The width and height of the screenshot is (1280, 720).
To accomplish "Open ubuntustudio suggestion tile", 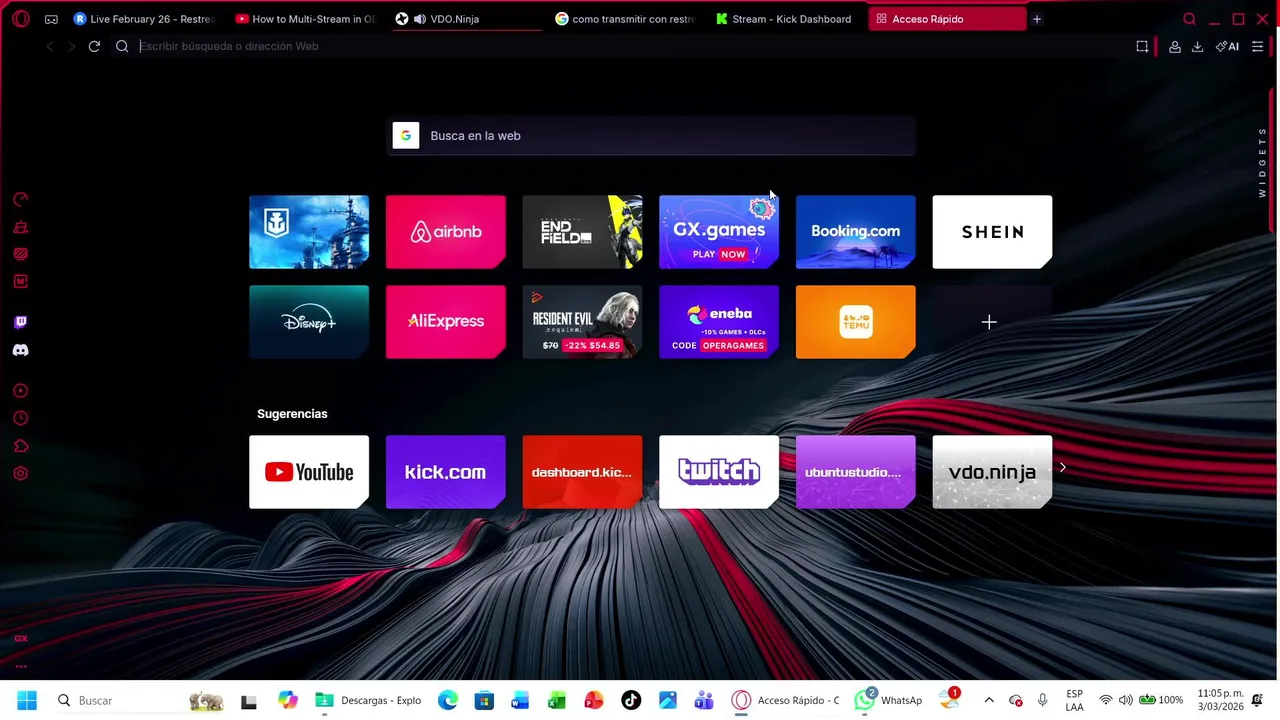I will click(x=855, y=472).
